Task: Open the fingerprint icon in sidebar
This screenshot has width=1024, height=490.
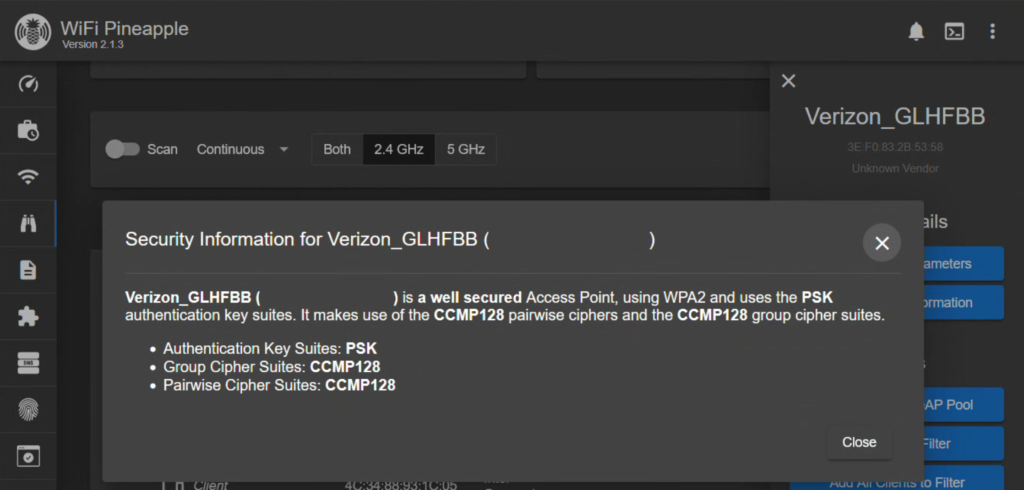Action: (28, 410)
